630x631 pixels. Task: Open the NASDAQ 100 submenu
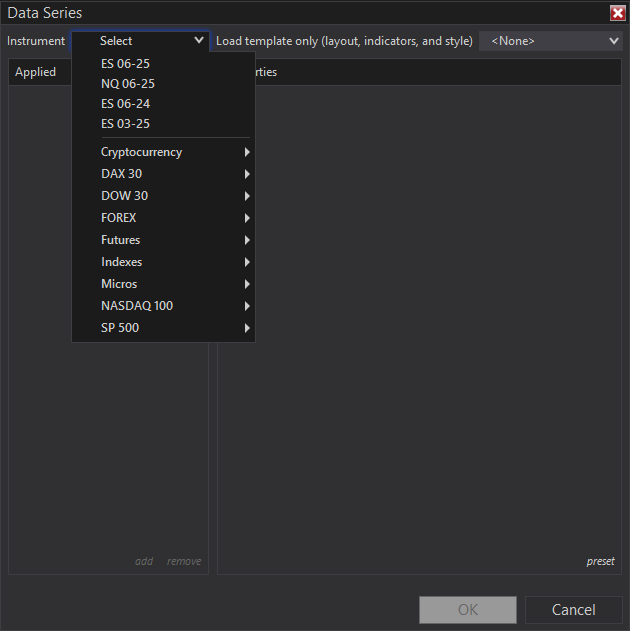tap(163, 306)
